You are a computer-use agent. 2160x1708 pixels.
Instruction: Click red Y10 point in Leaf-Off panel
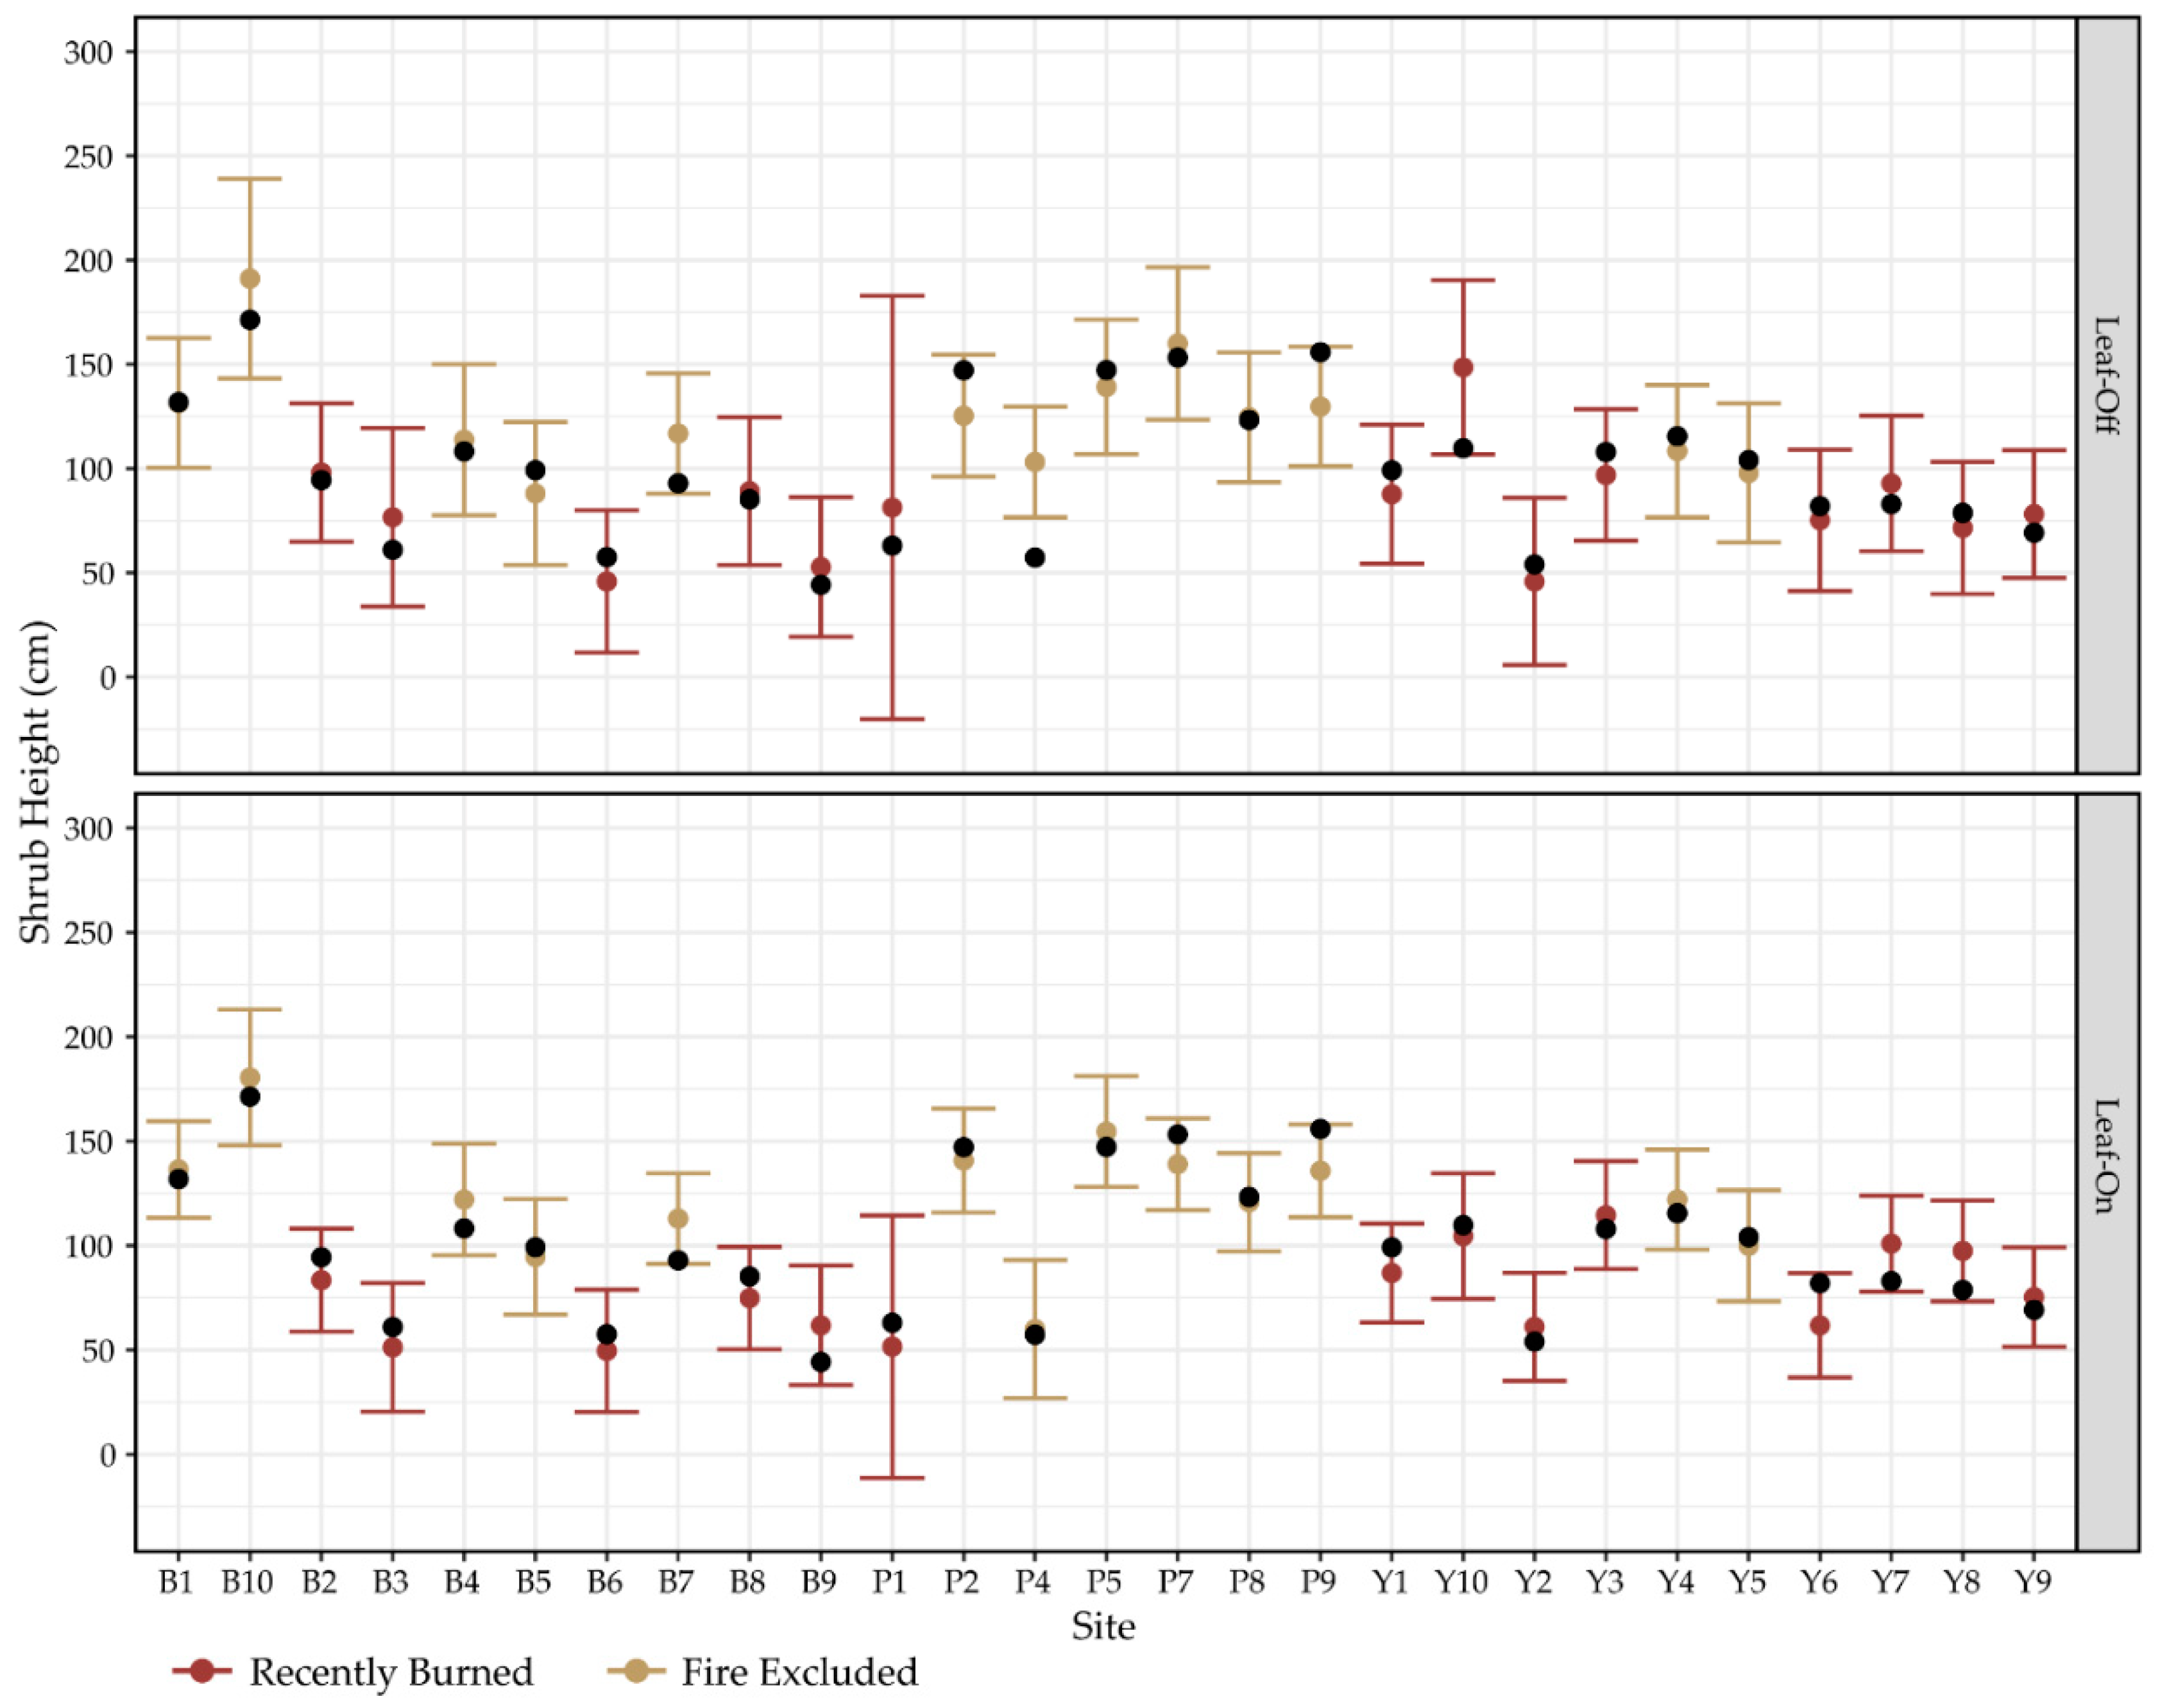click(1463, 367)
